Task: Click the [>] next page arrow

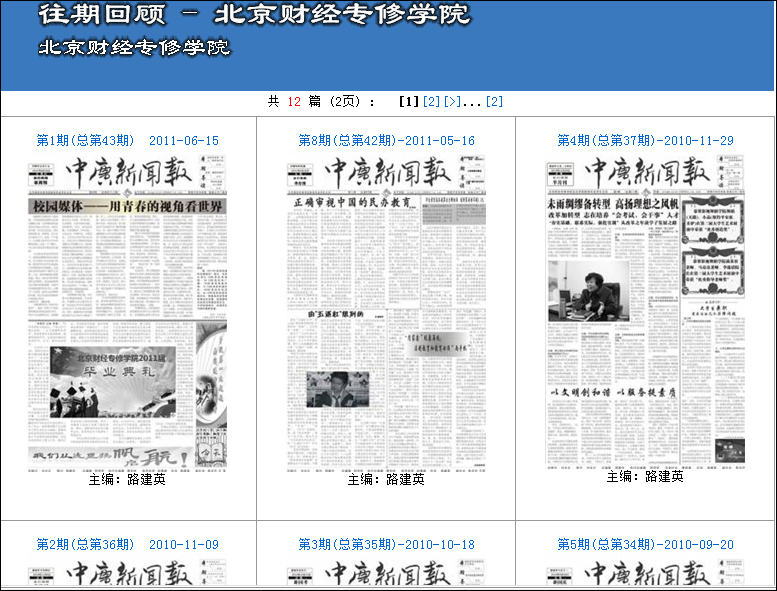Action: 452,102
